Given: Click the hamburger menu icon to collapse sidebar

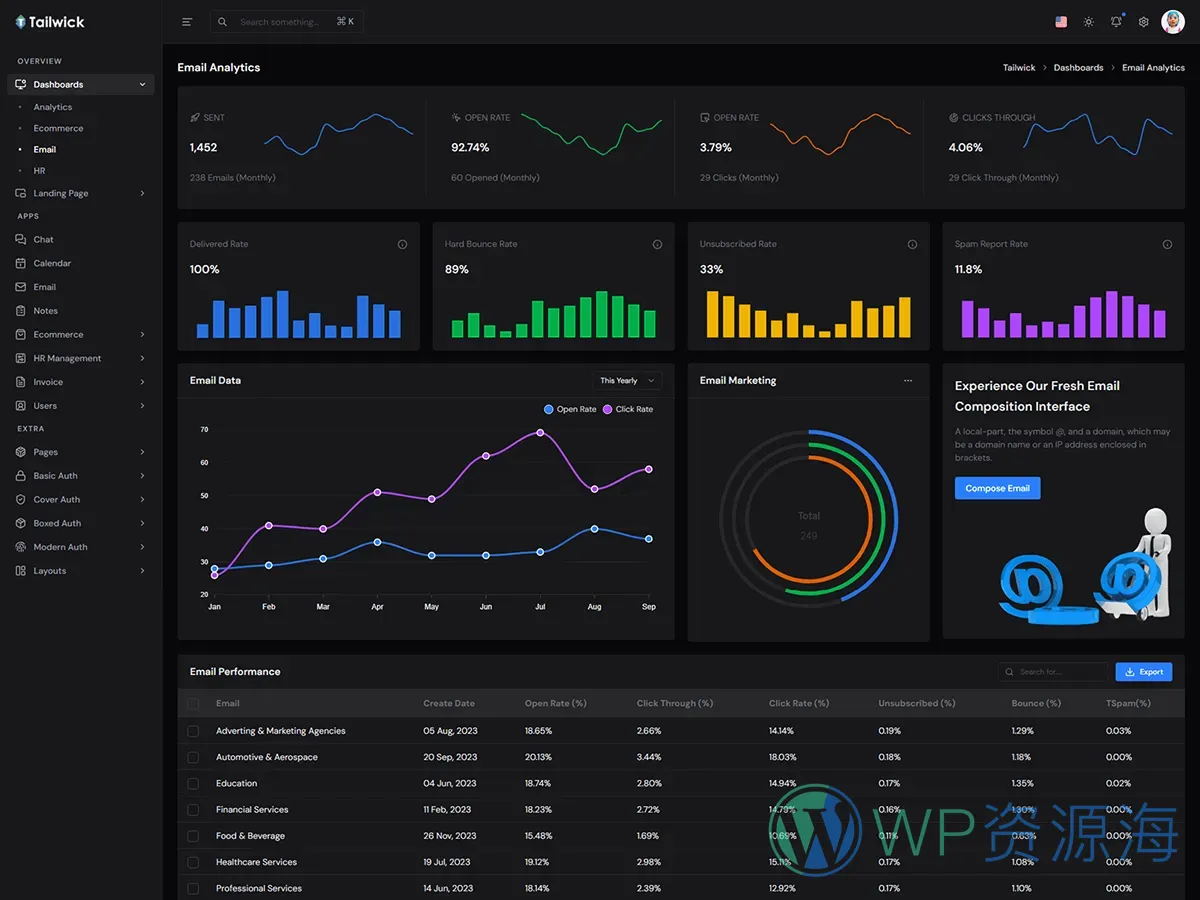Looking at the screenshot, I should (187, 22).
